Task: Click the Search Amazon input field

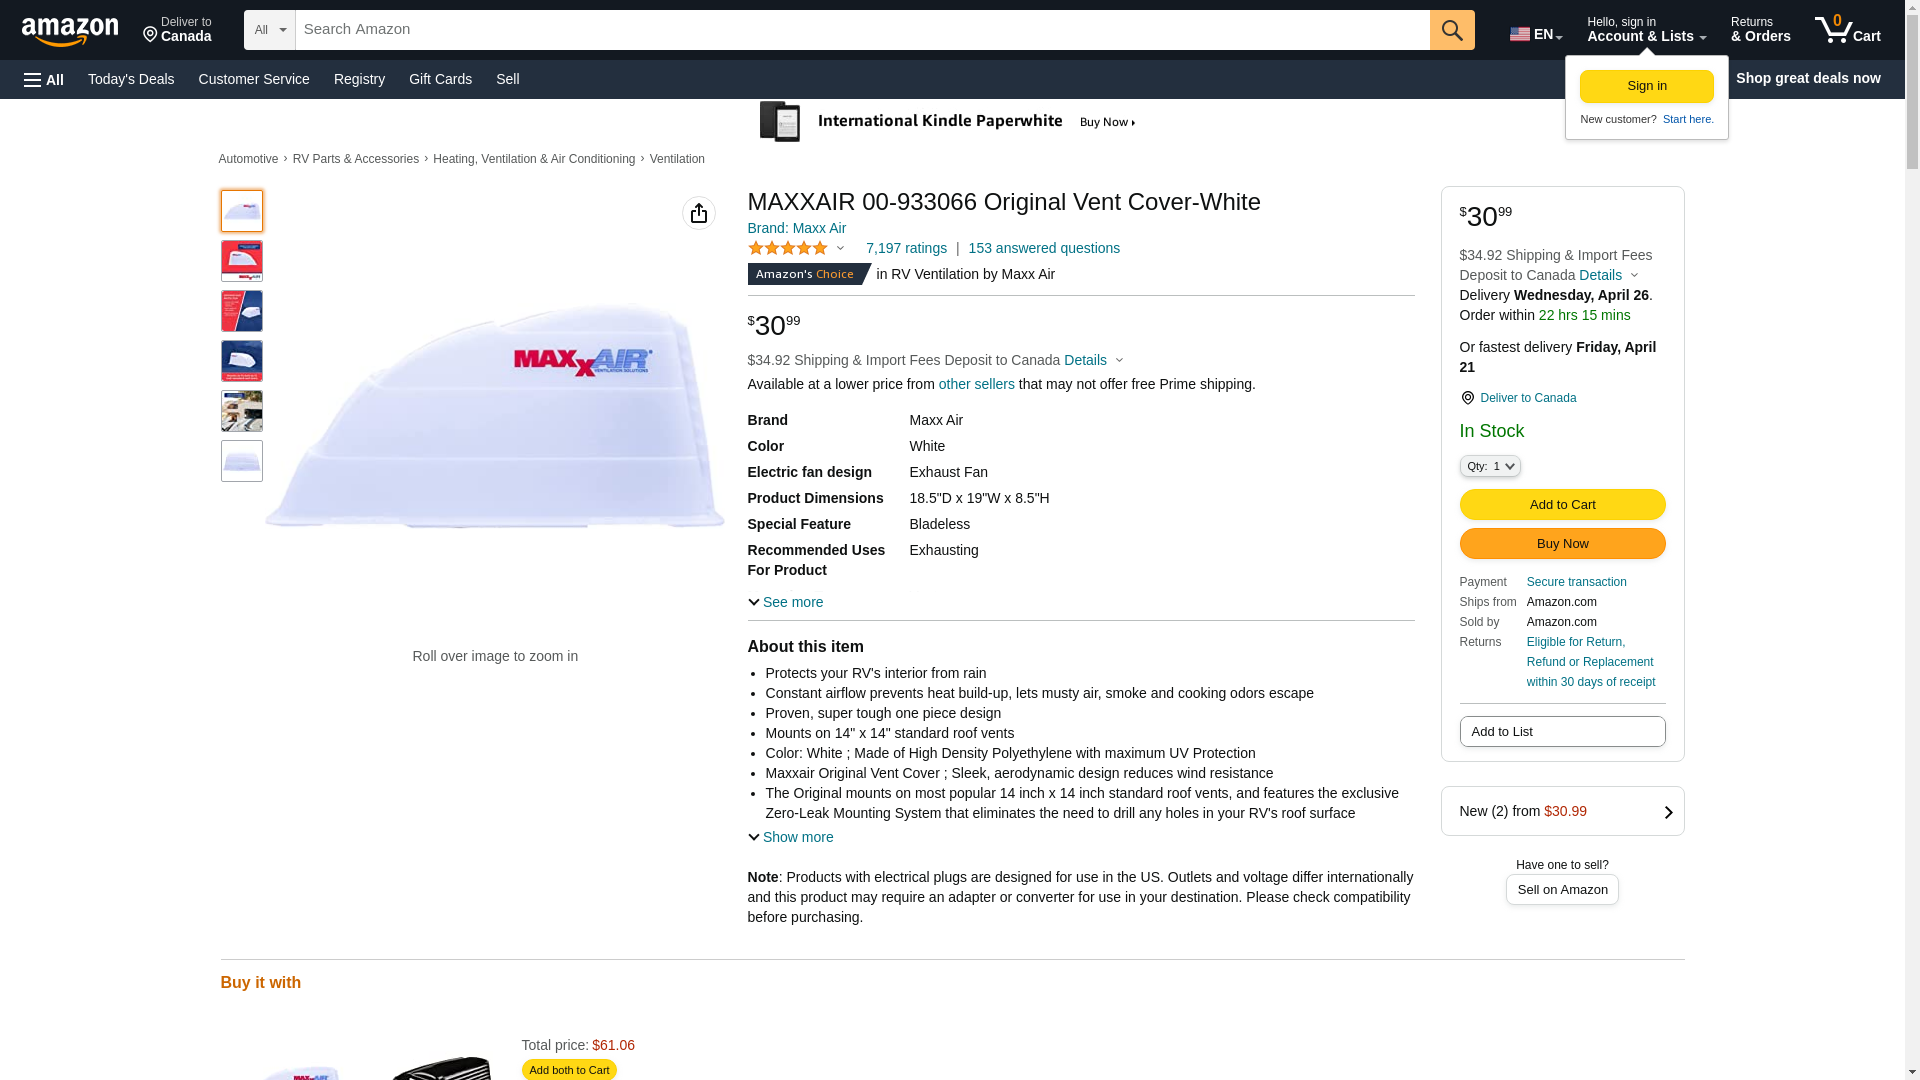Action: coord(862,30)
